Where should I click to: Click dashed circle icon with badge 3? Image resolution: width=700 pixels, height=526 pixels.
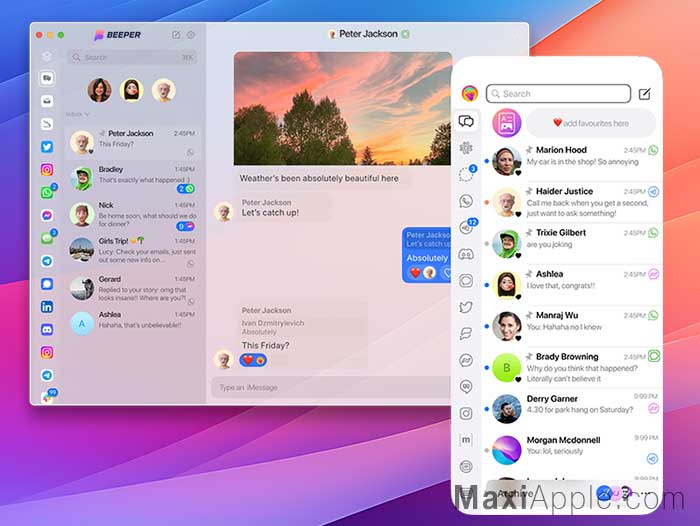coord(466,174)
